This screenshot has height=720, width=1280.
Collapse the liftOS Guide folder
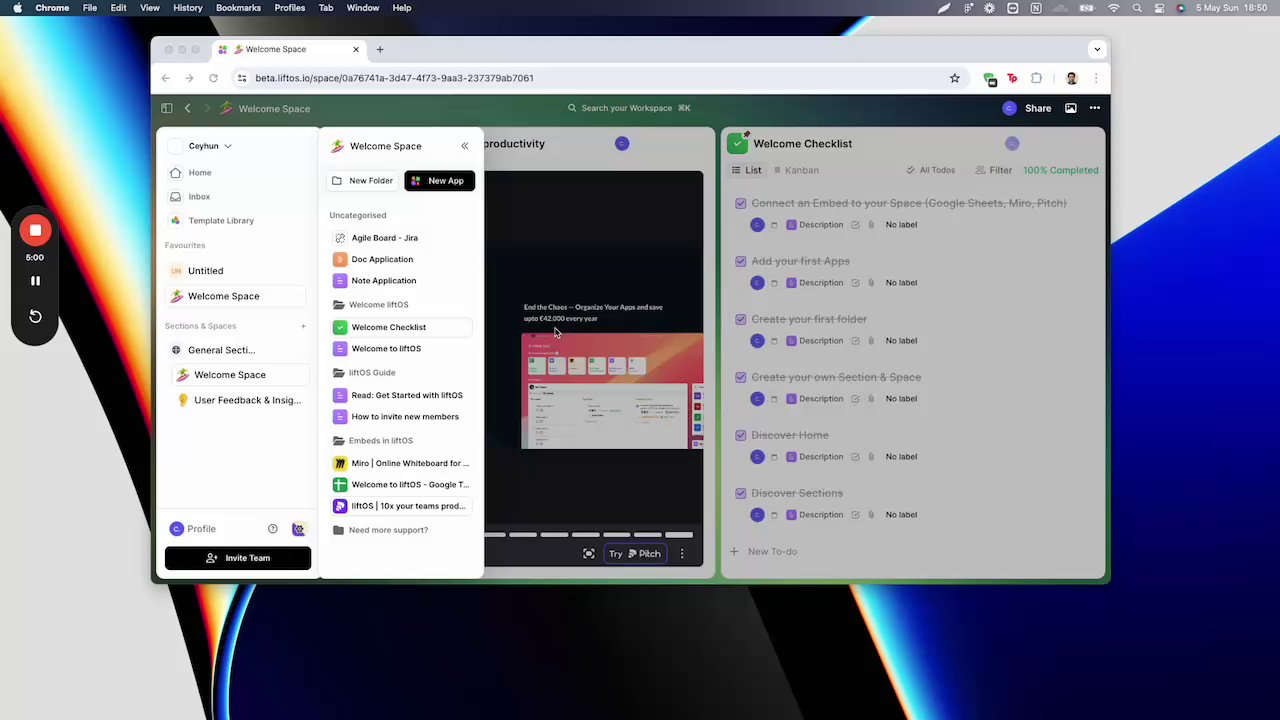[371, 373]
